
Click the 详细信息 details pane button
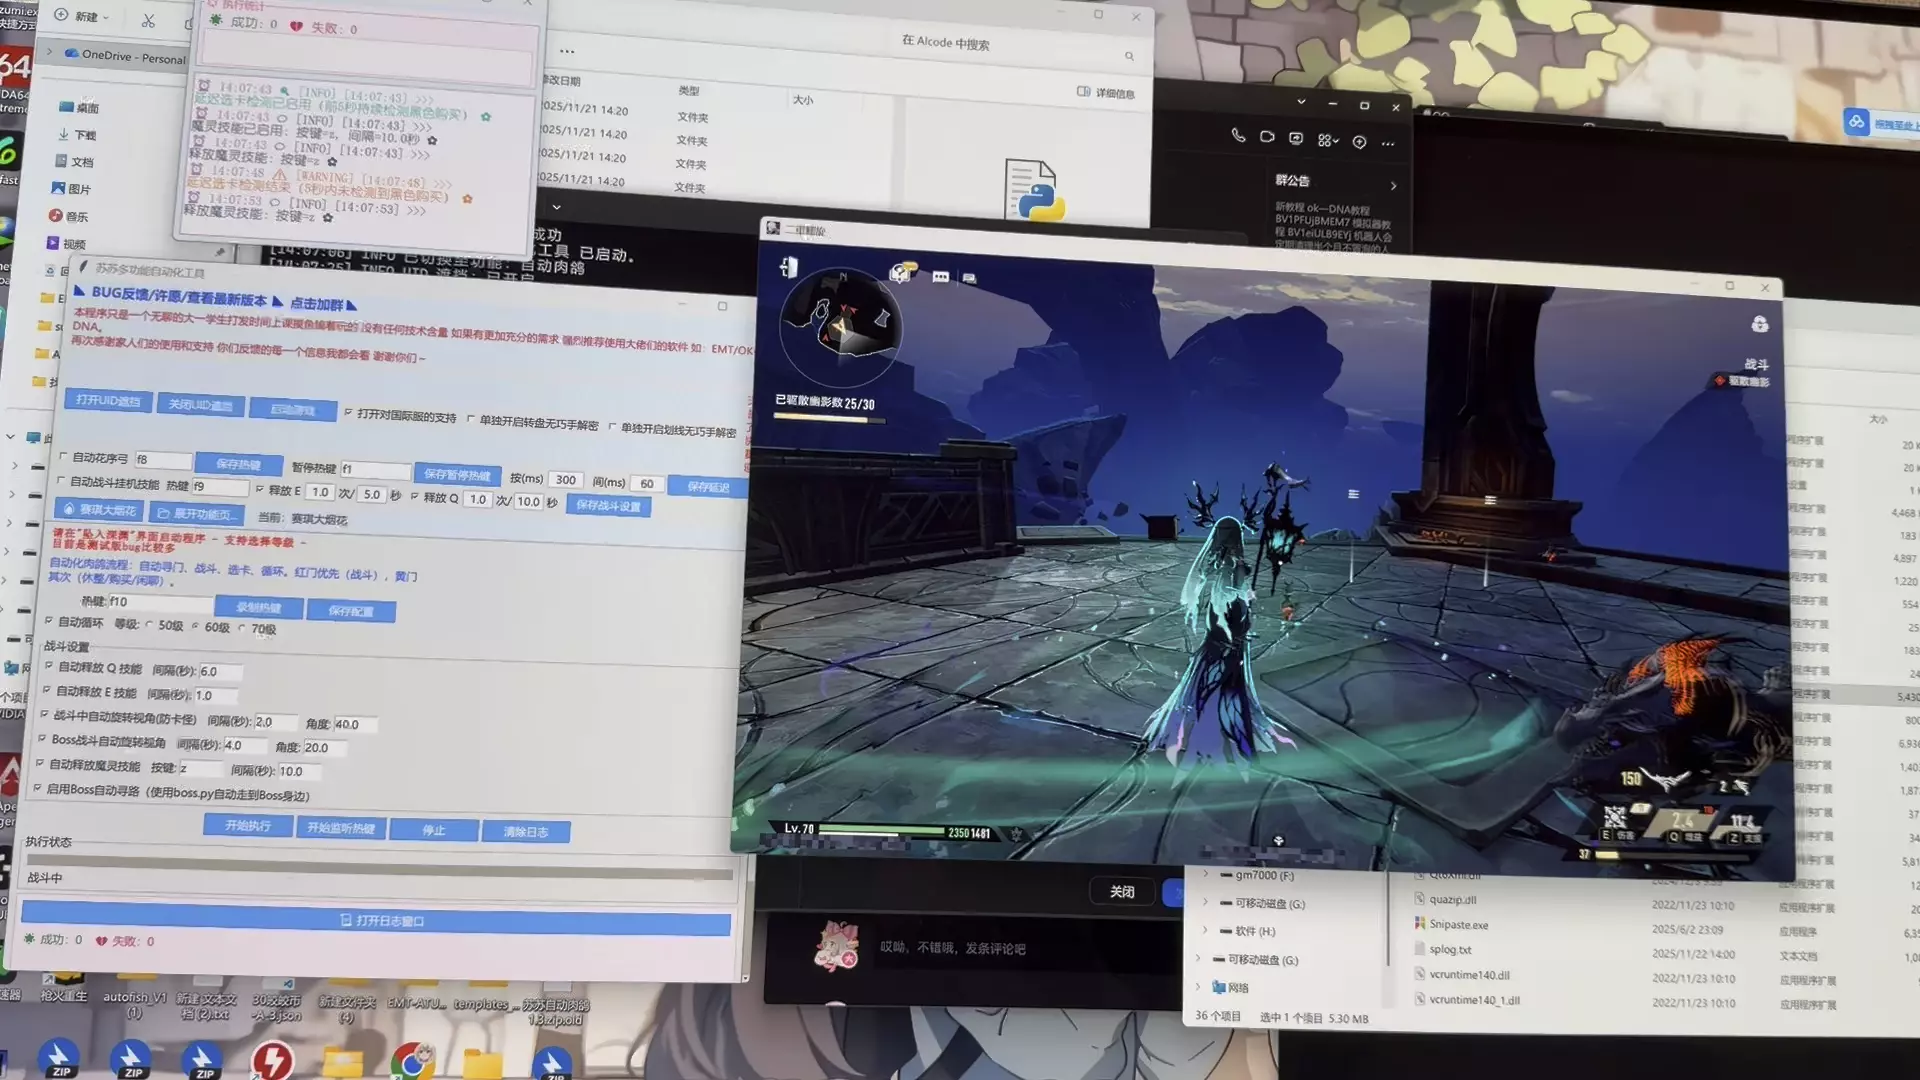pos(1105,93)
